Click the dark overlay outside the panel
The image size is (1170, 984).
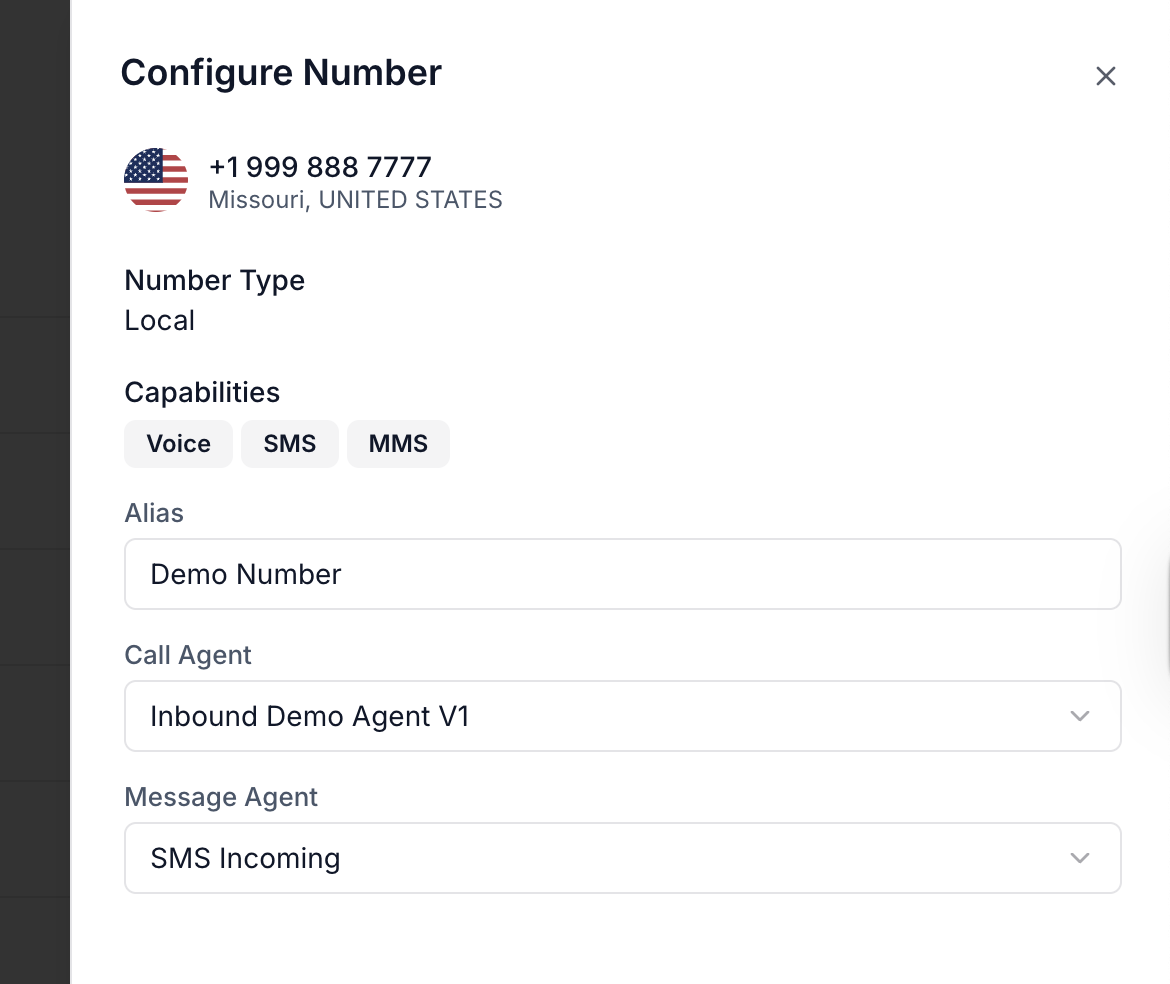34,492
